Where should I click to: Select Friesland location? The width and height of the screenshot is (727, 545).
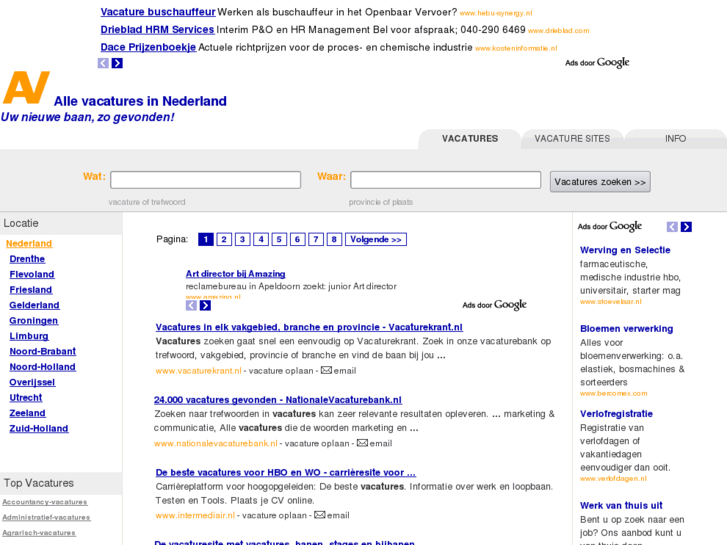[x=31, y=289]
